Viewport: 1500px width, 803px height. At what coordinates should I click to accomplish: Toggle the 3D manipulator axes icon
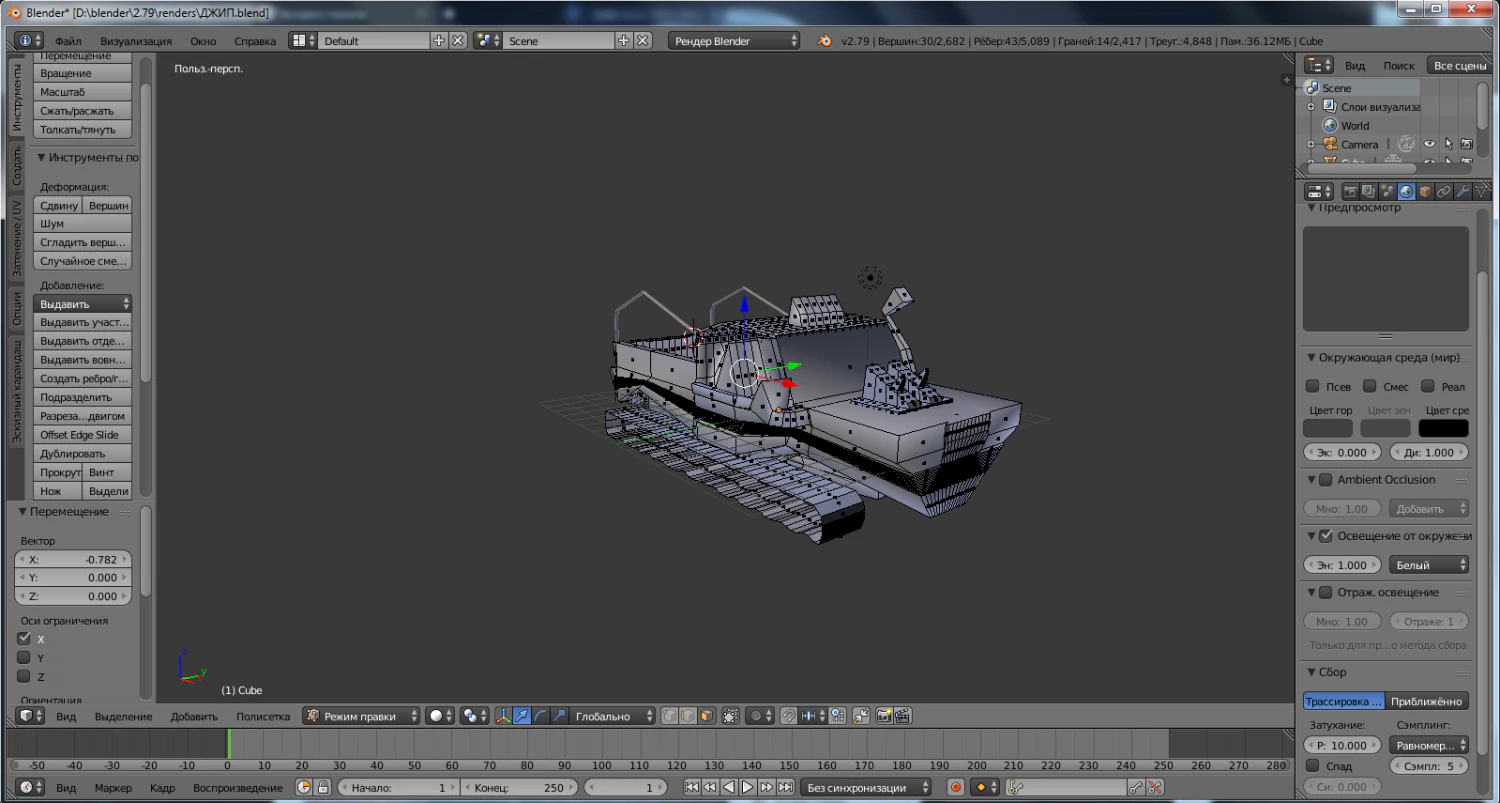tap(503, 716)
